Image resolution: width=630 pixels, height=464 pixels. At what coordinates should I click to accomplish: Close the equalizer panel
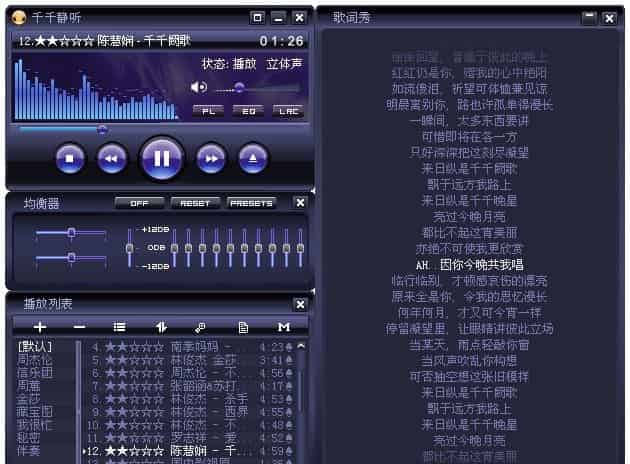(300, 202)
